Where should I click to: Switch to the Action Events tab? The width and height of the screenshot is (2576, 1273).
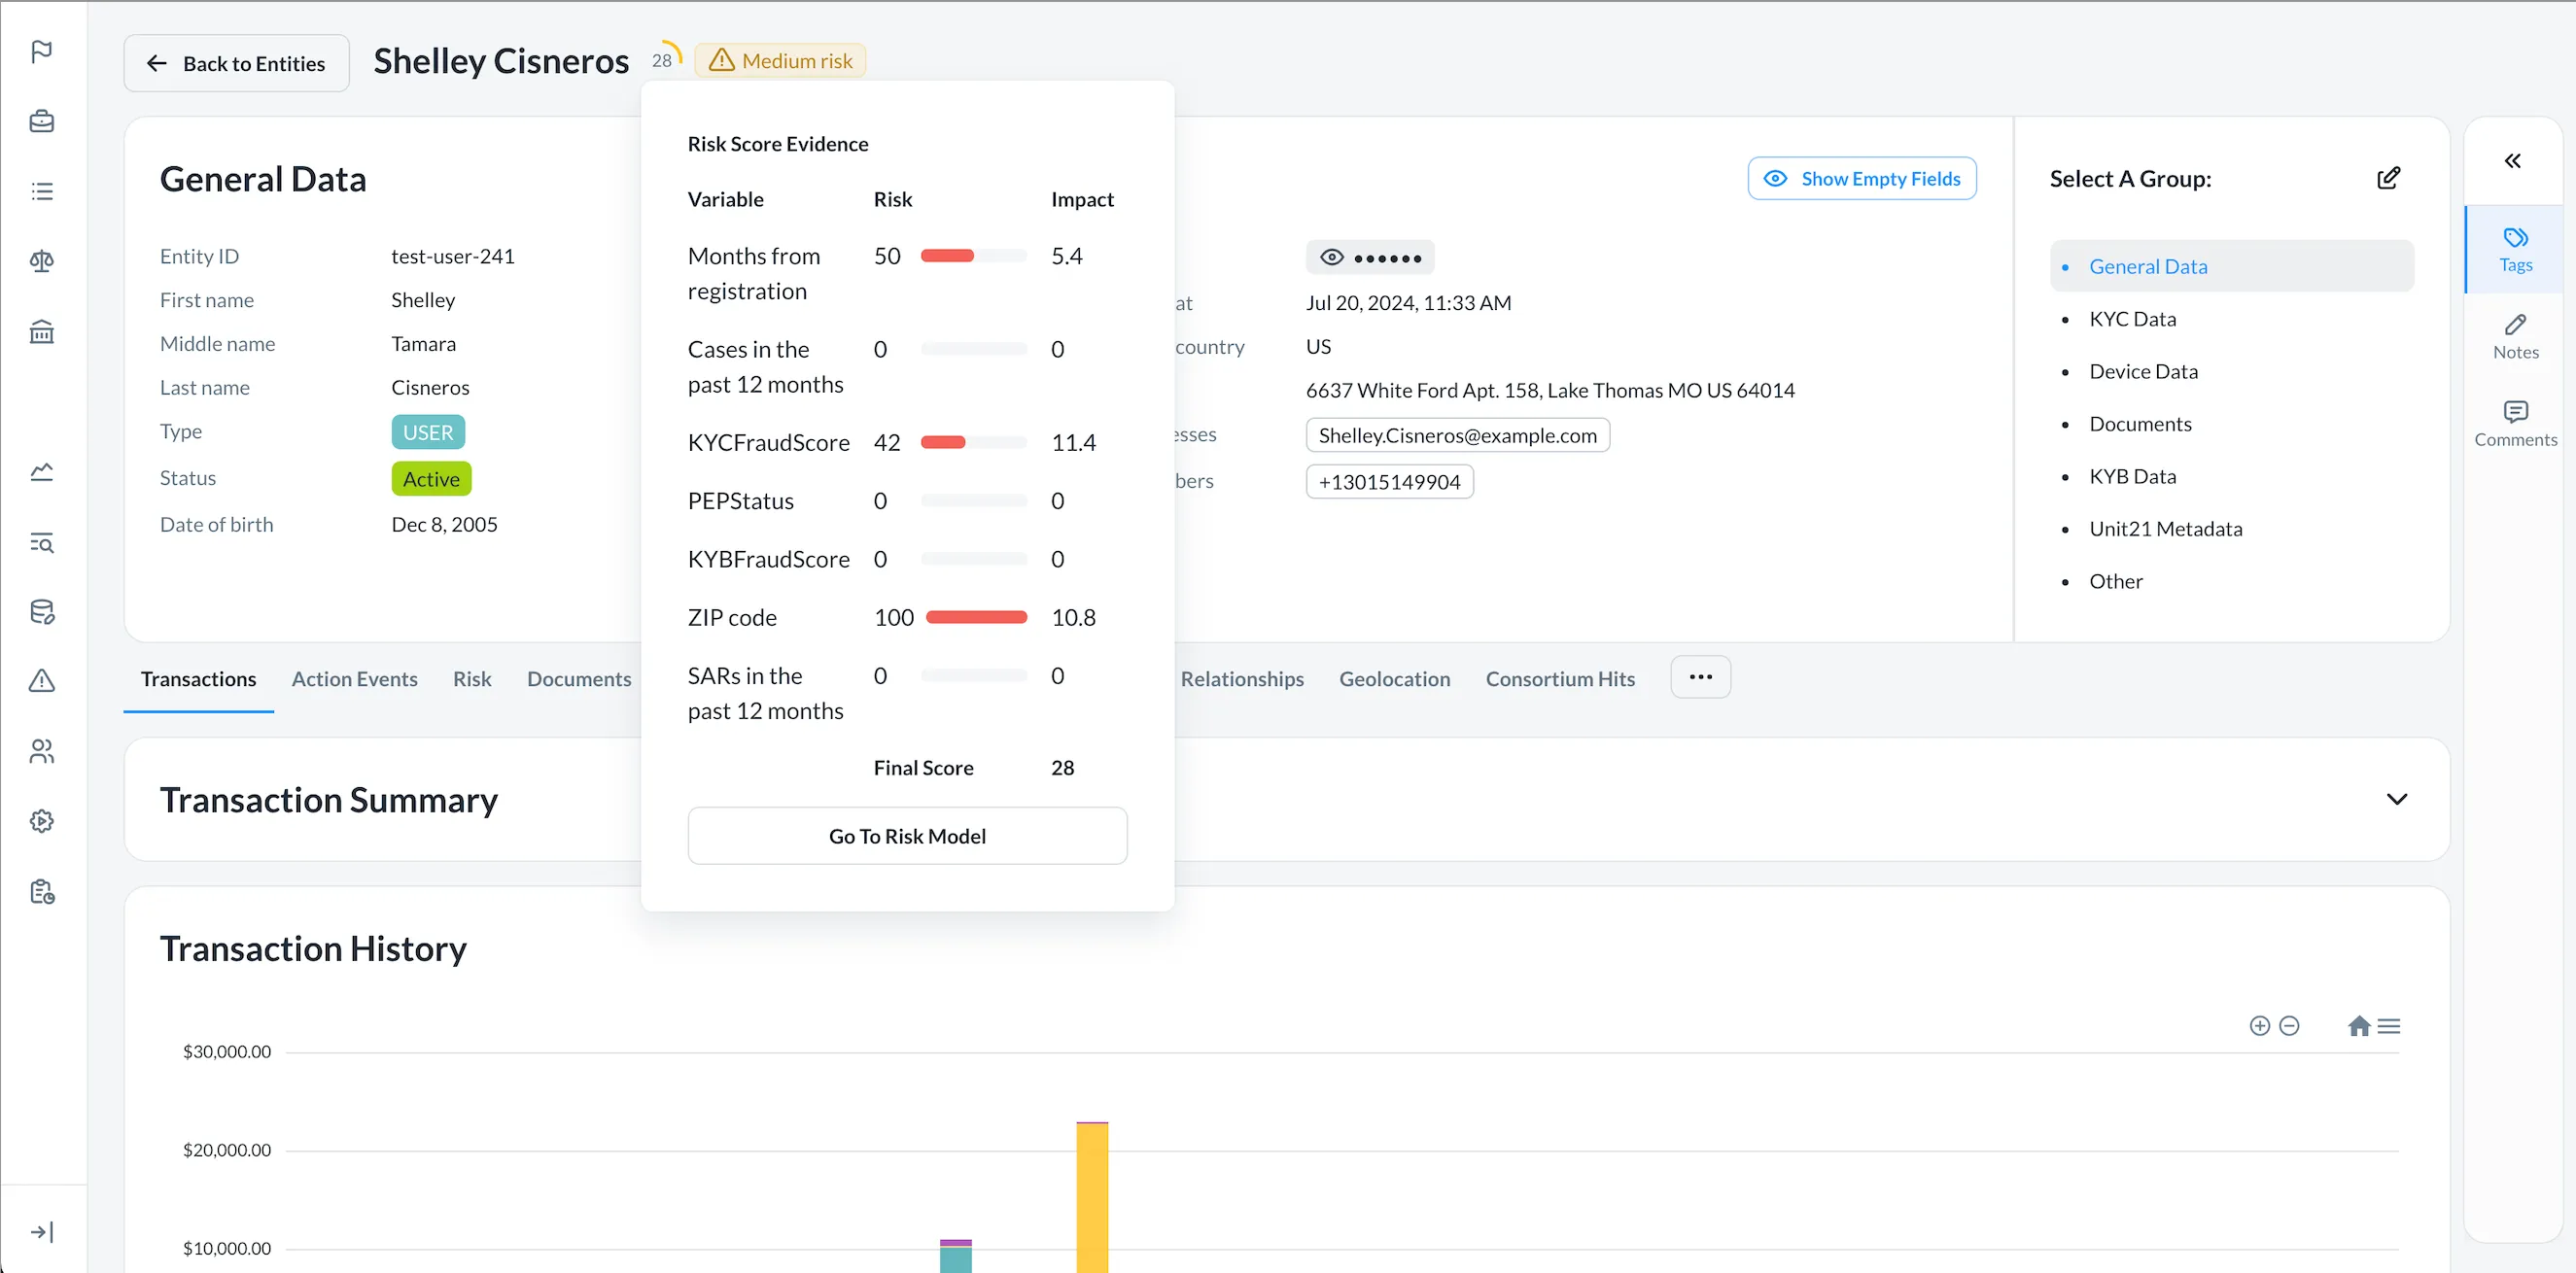pos(354,679)
